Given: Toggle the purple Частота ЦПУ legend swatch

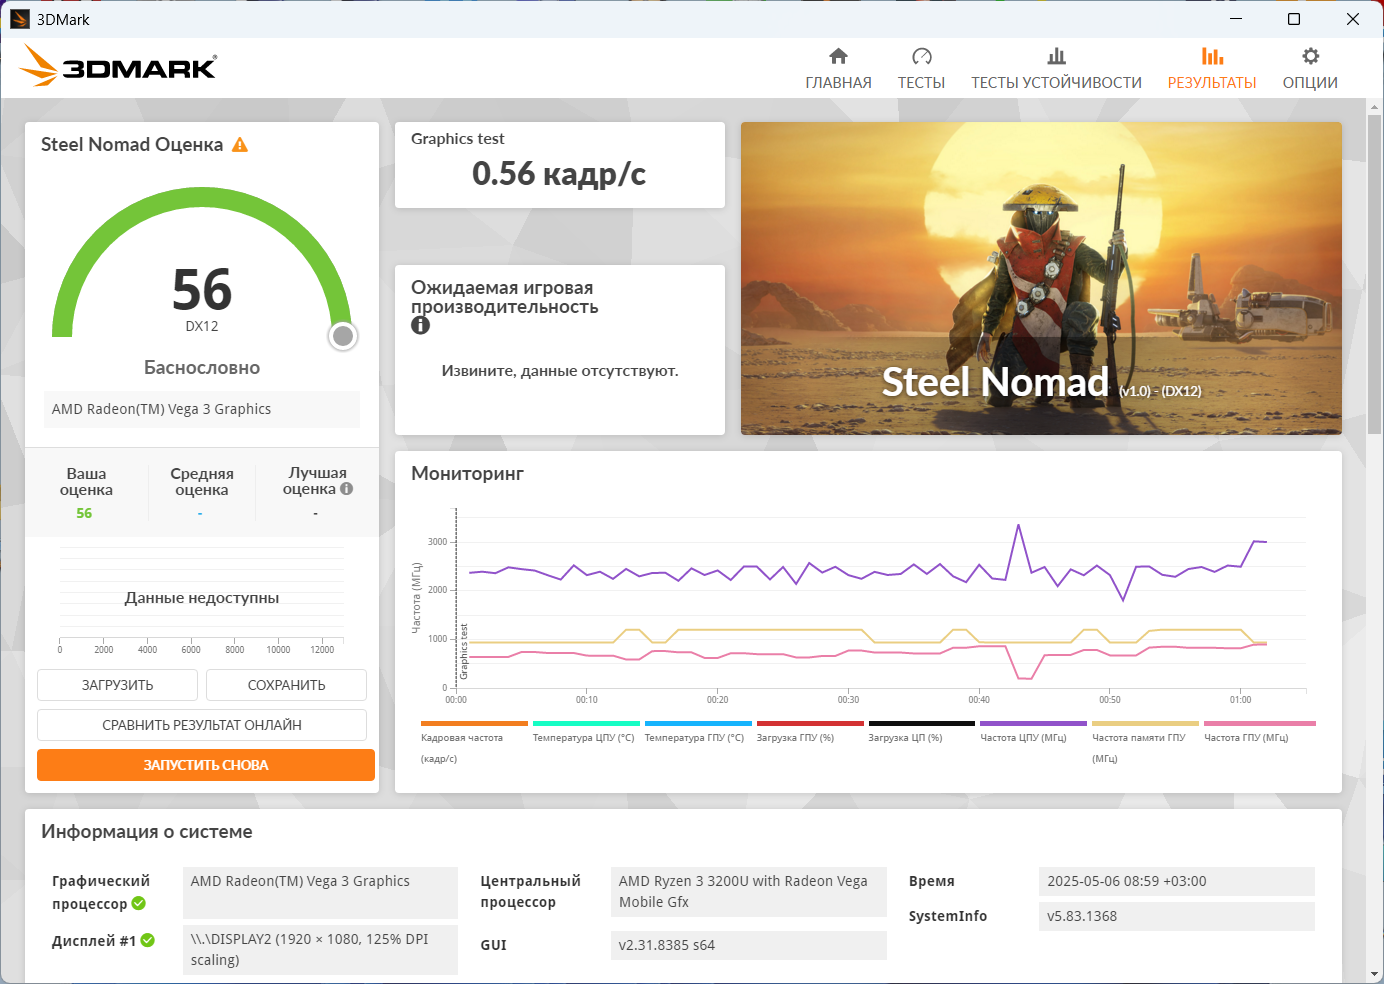Looking at the screenshot, I should tap(1033, 723).
